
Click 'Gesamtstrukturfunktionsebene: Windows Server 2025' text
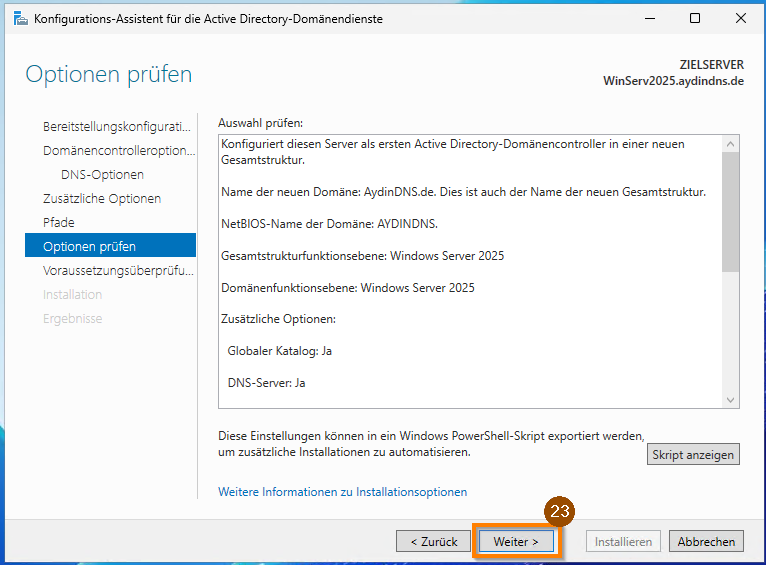[x=362, y=256]
